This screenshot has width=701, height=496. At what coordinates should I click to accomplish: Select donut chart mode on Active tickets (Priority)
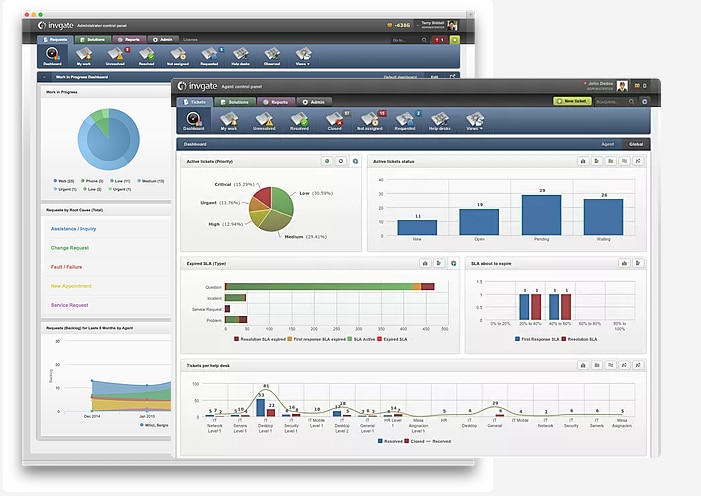click(x=341, y=161)
